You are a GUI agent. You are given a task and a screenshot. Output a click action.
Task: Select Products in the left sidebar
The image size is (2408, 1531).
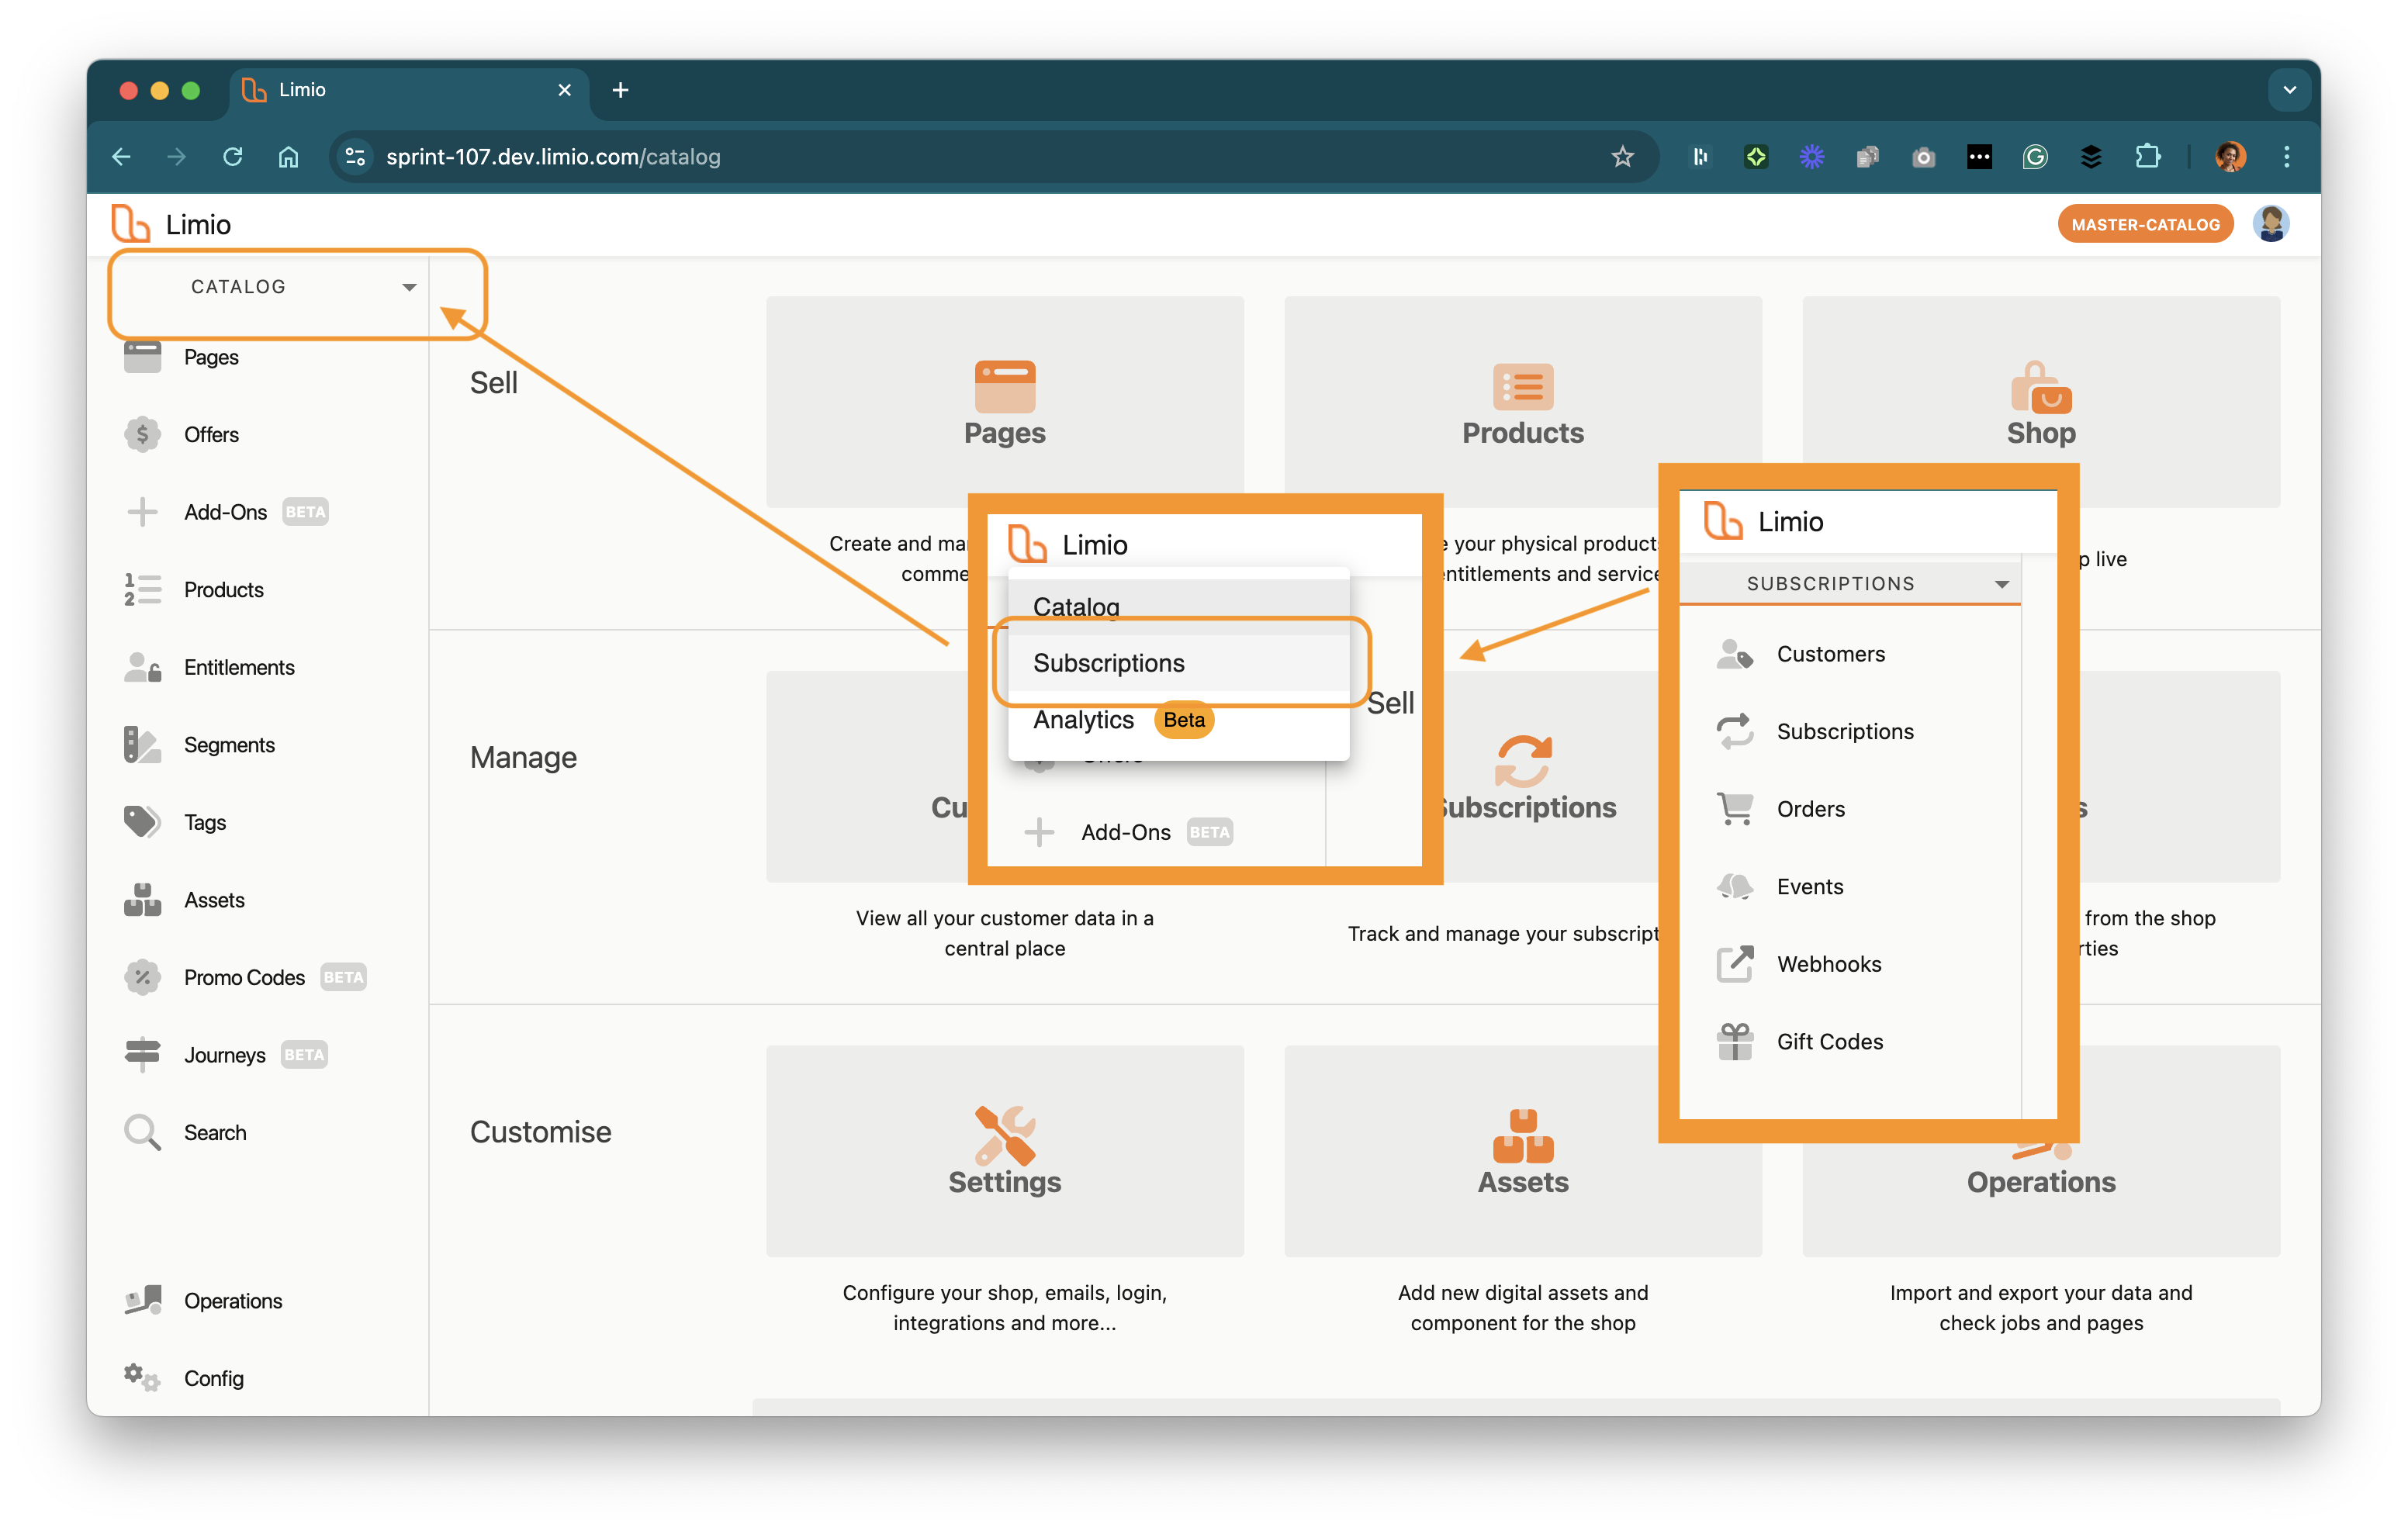[x=223, y=590]
